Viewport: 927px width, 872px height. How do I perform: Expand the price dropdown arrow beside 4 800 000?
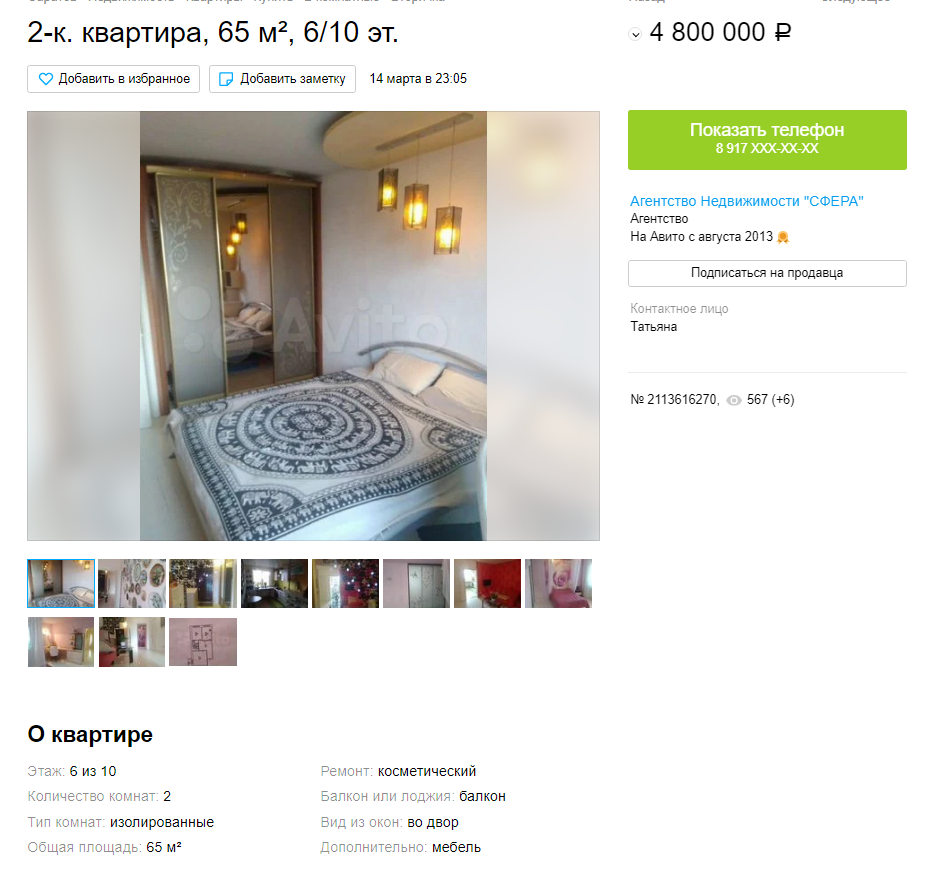[x=635, y=34]
